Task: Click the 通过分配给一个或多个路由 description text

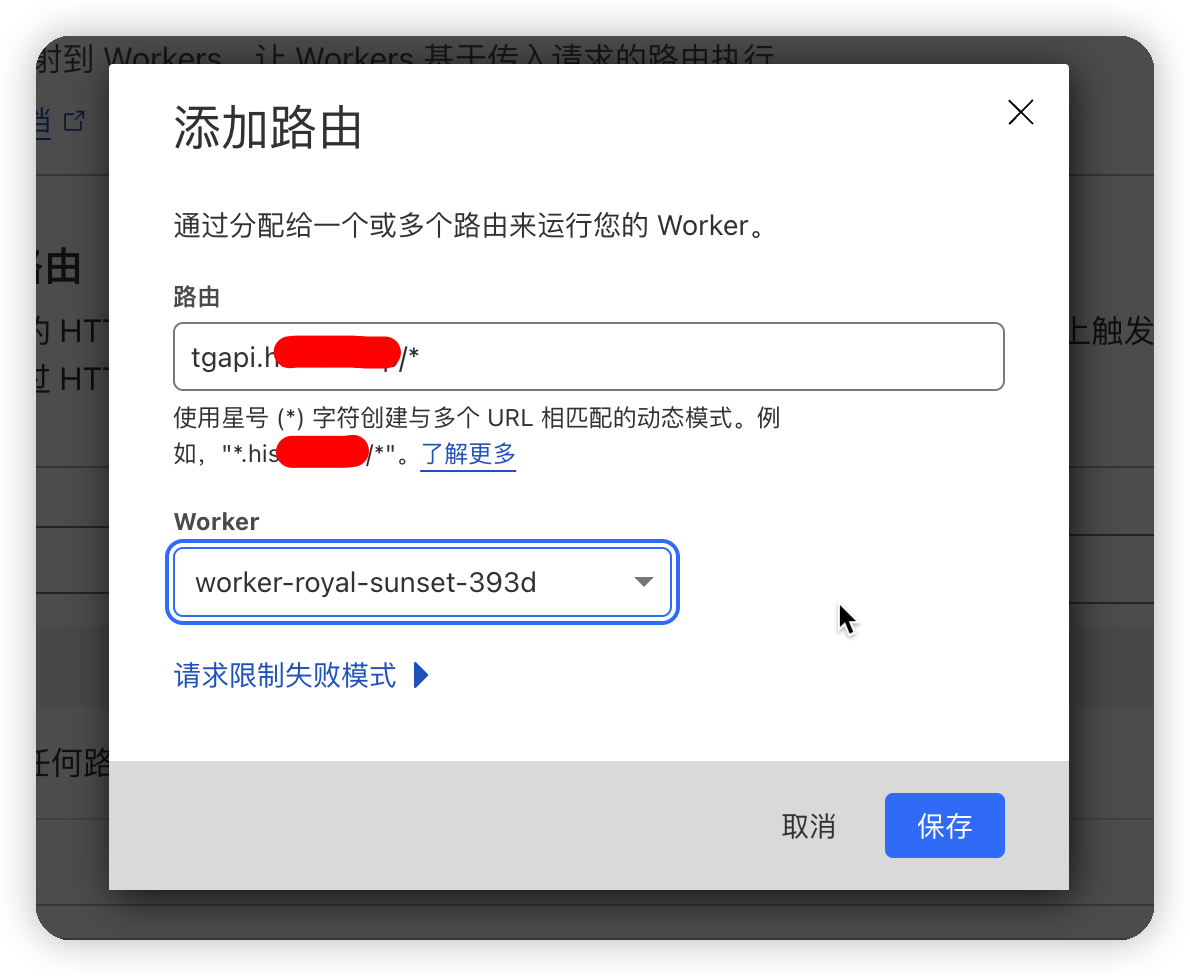Action: pyautogui.click(x=470, y=225)
